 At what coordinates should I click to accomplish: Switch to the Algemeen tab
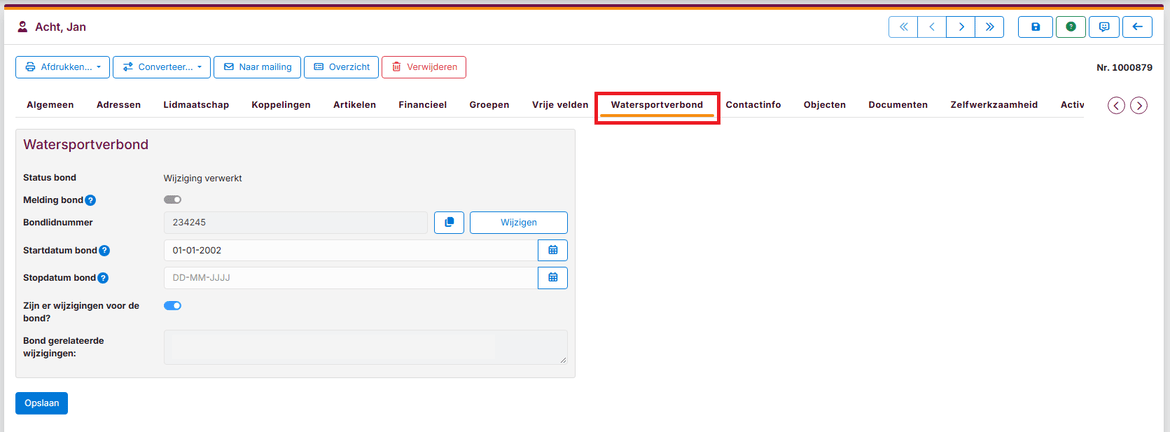50,105
